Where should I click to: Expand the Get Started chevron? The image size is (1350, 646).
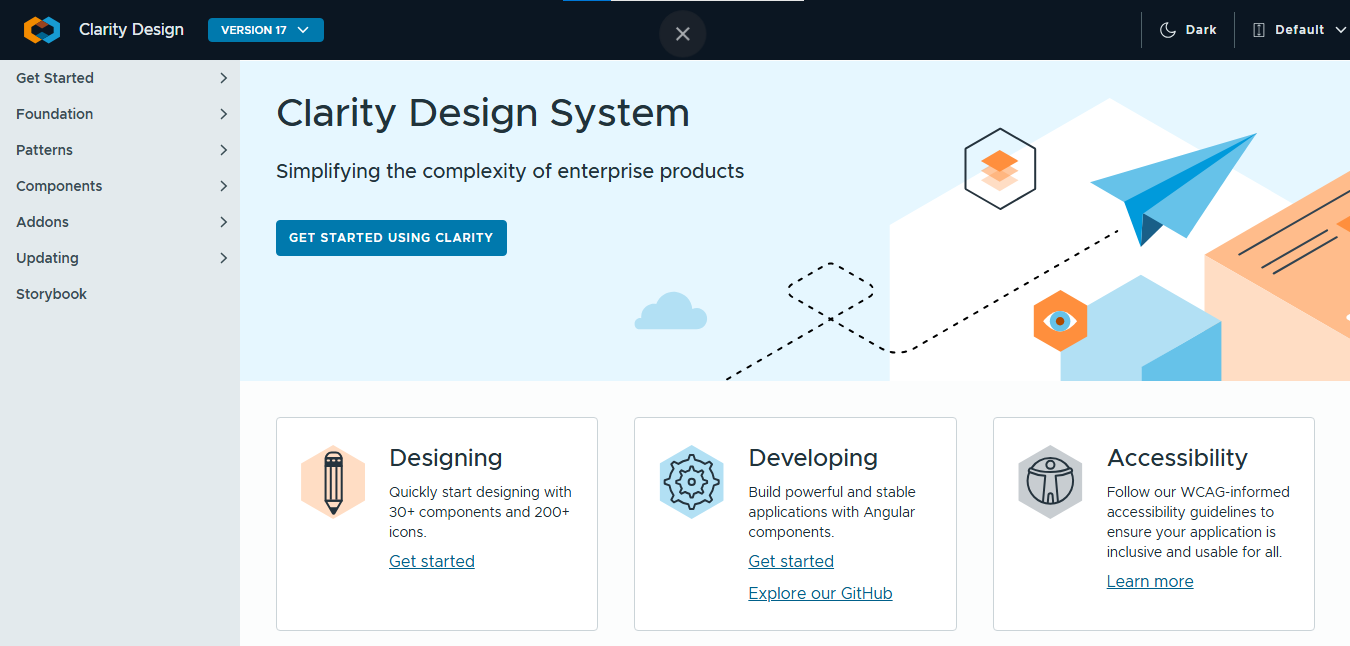(x=223, y=78)
